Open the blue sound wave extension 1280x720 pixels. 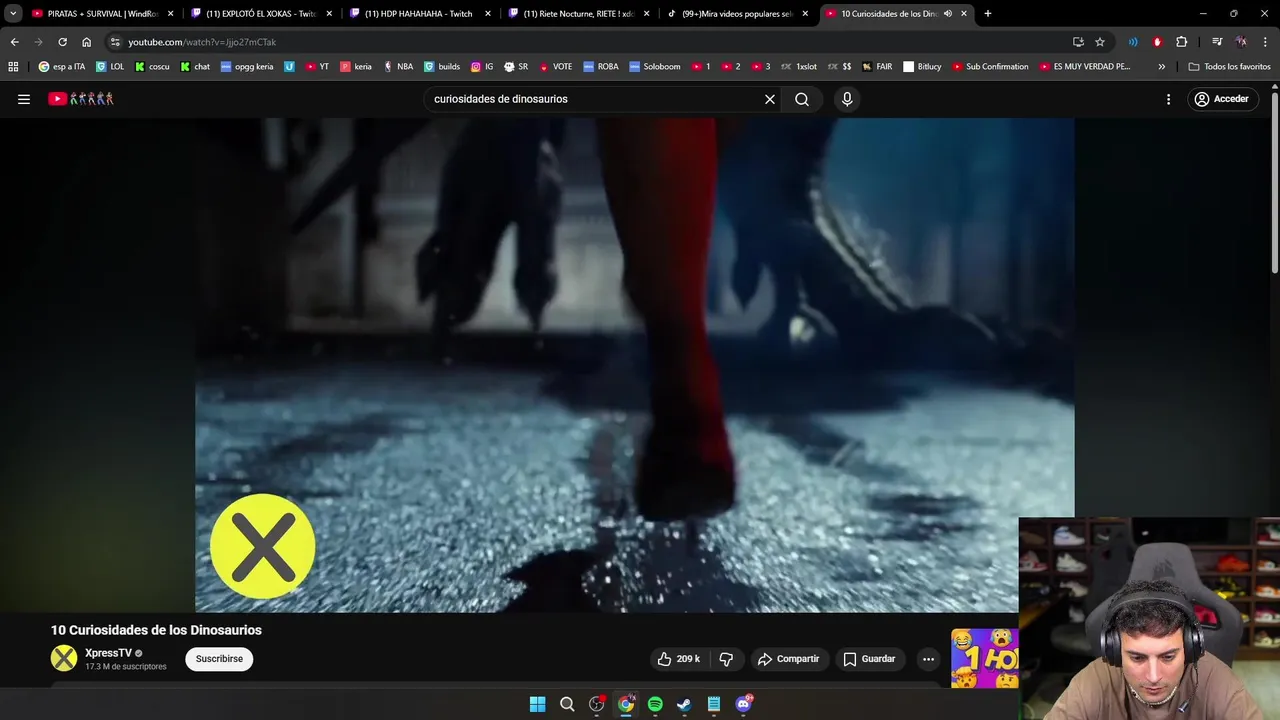[1133, 42]
